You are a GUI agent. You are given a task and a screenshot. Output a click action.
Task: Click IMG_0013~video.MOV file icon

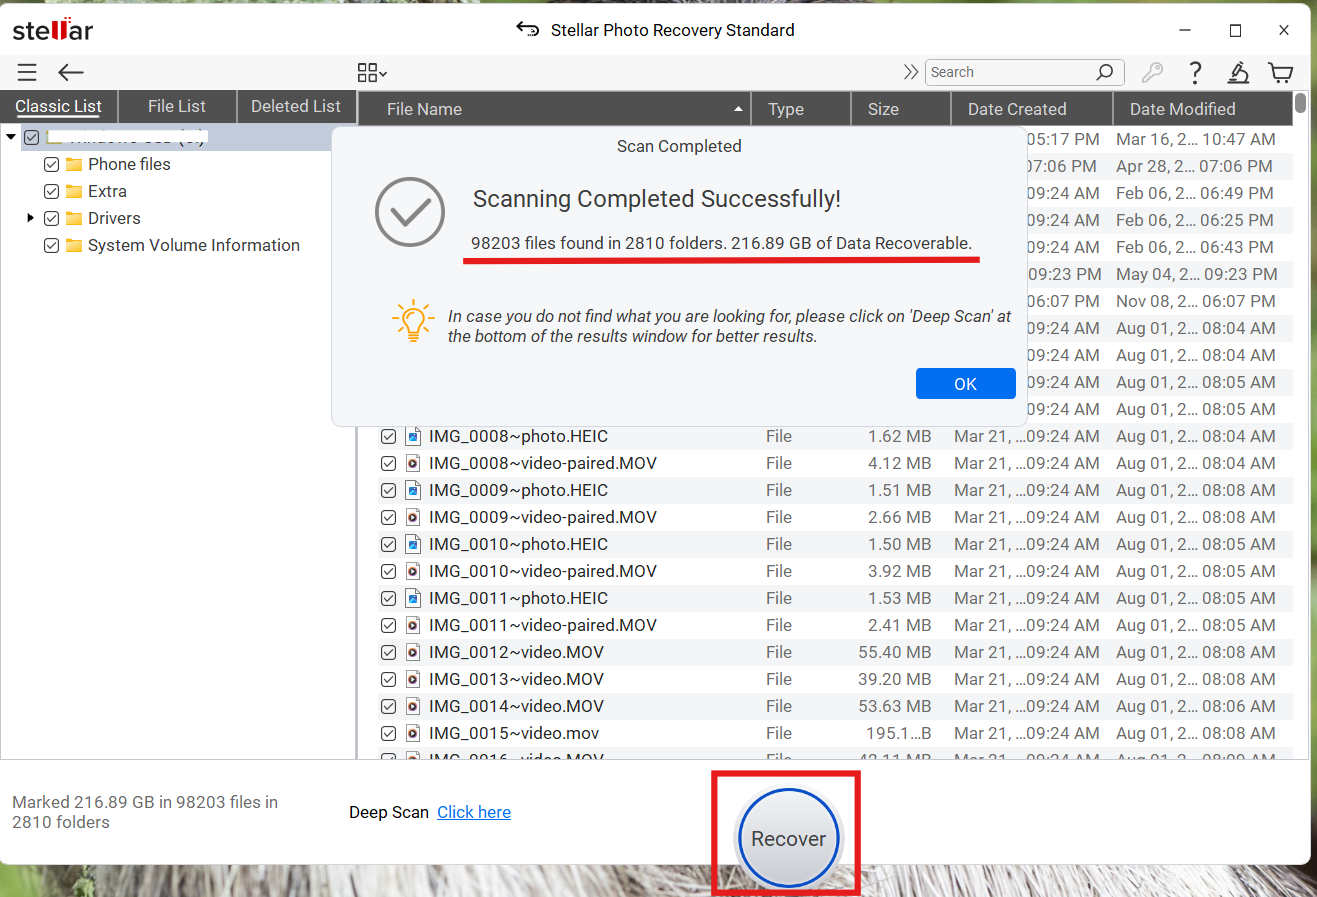(413, 679)
